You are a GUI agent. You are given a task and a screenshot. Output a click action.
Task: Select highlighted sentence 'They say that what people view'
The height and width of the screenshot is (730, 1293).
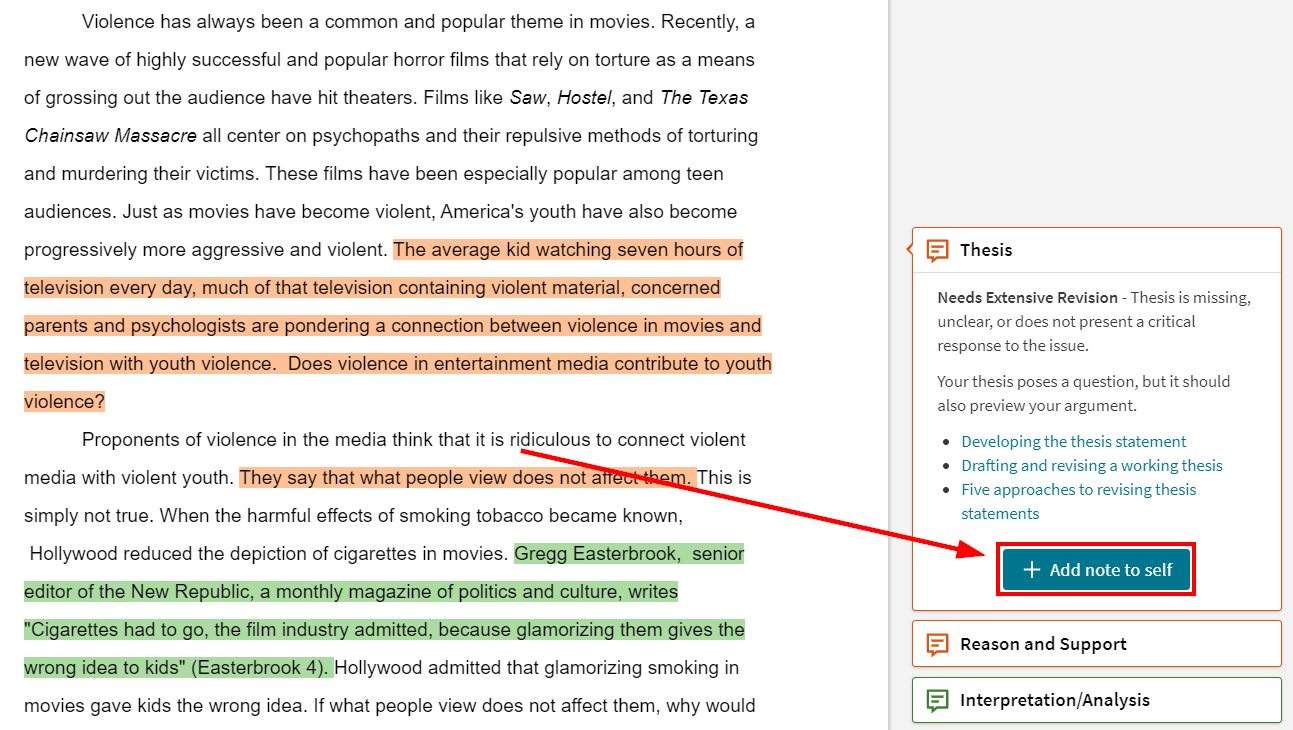coord(465,478)
